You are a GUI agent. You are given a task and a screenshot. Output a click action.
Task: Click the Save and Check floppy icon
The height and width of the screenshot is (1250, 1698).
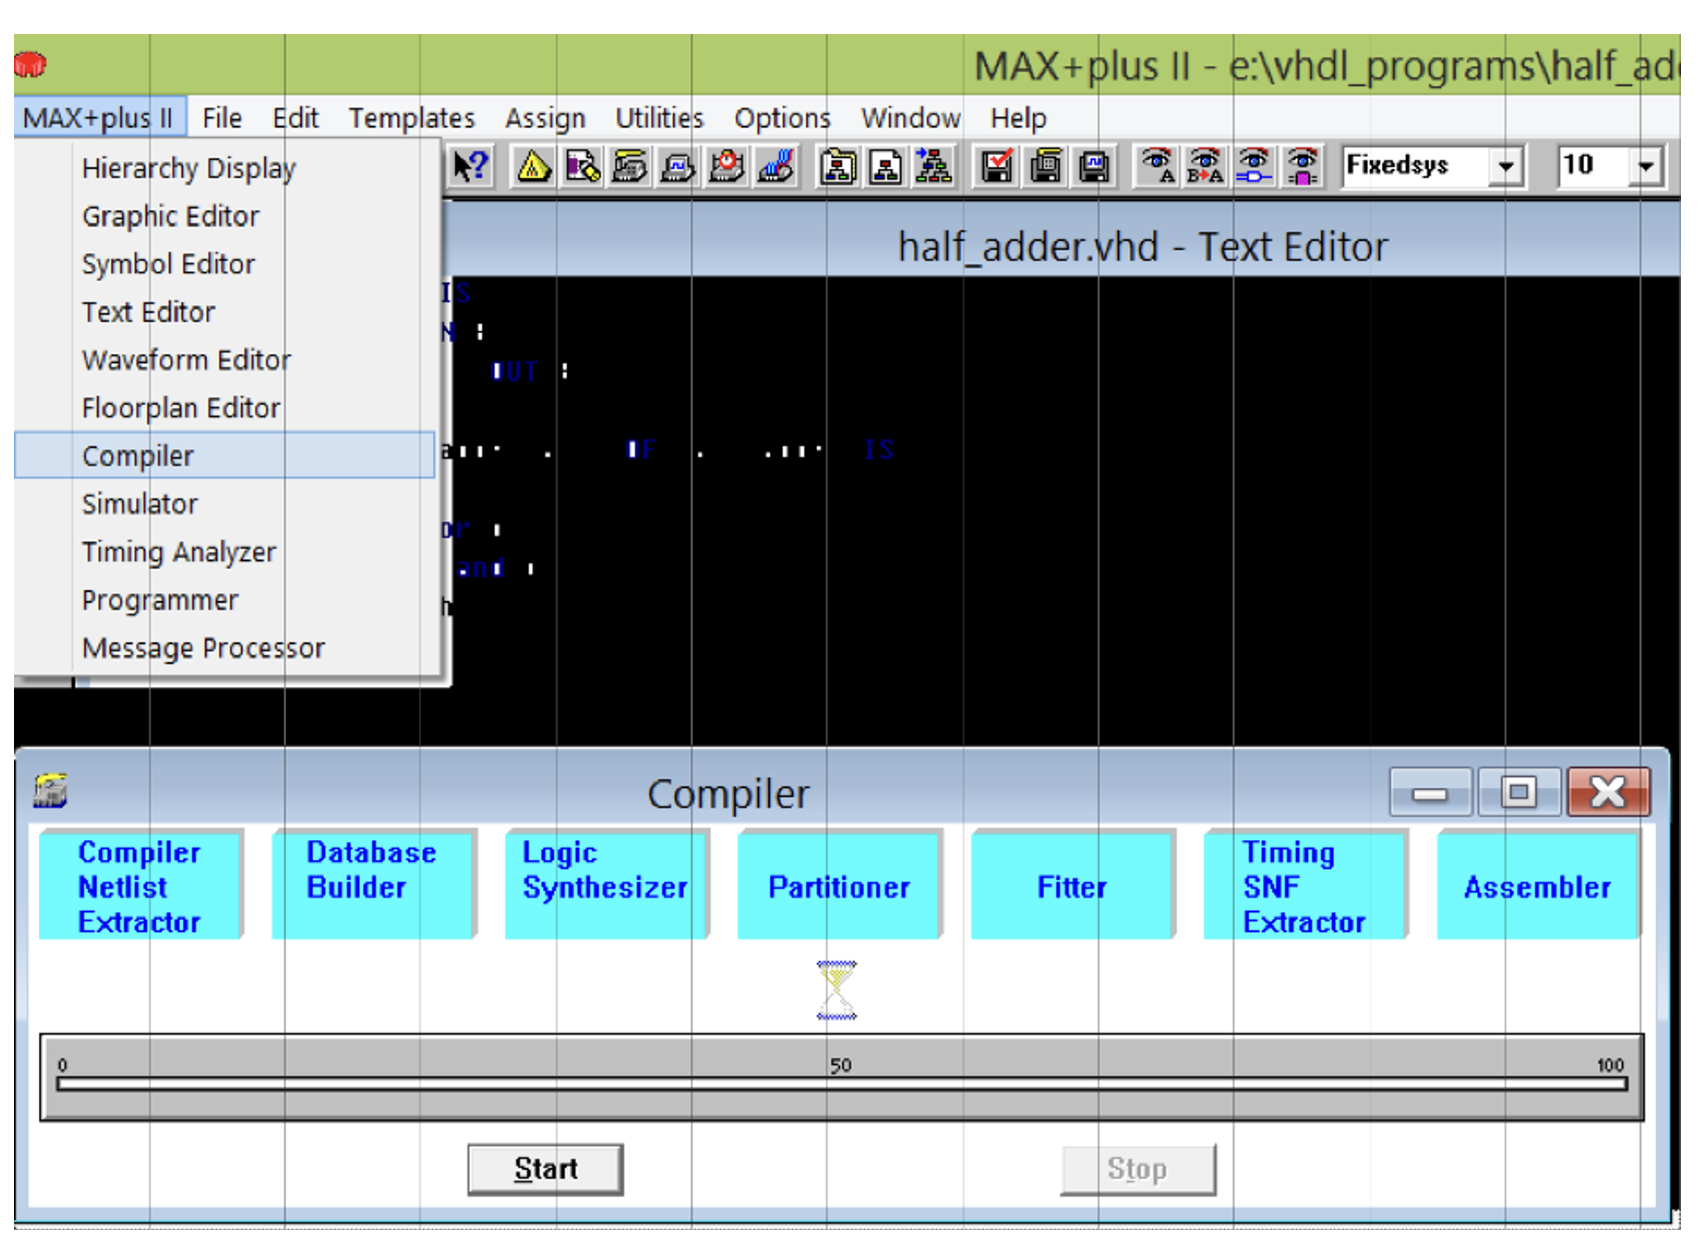click(995, 167)
